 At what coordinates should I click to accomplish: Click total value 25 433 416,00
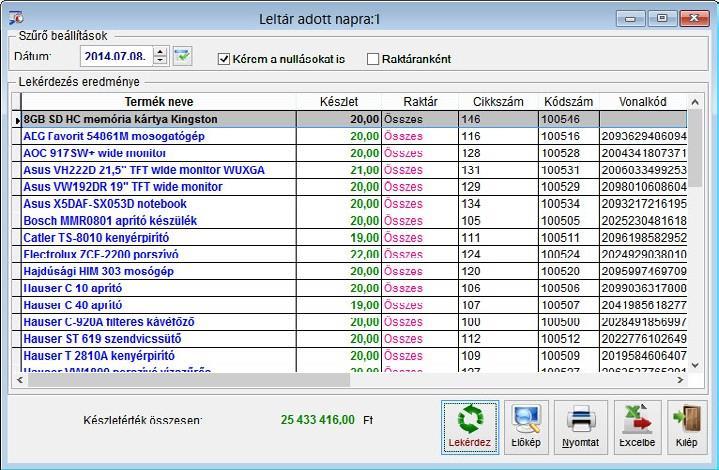click(x=317, y=420)
